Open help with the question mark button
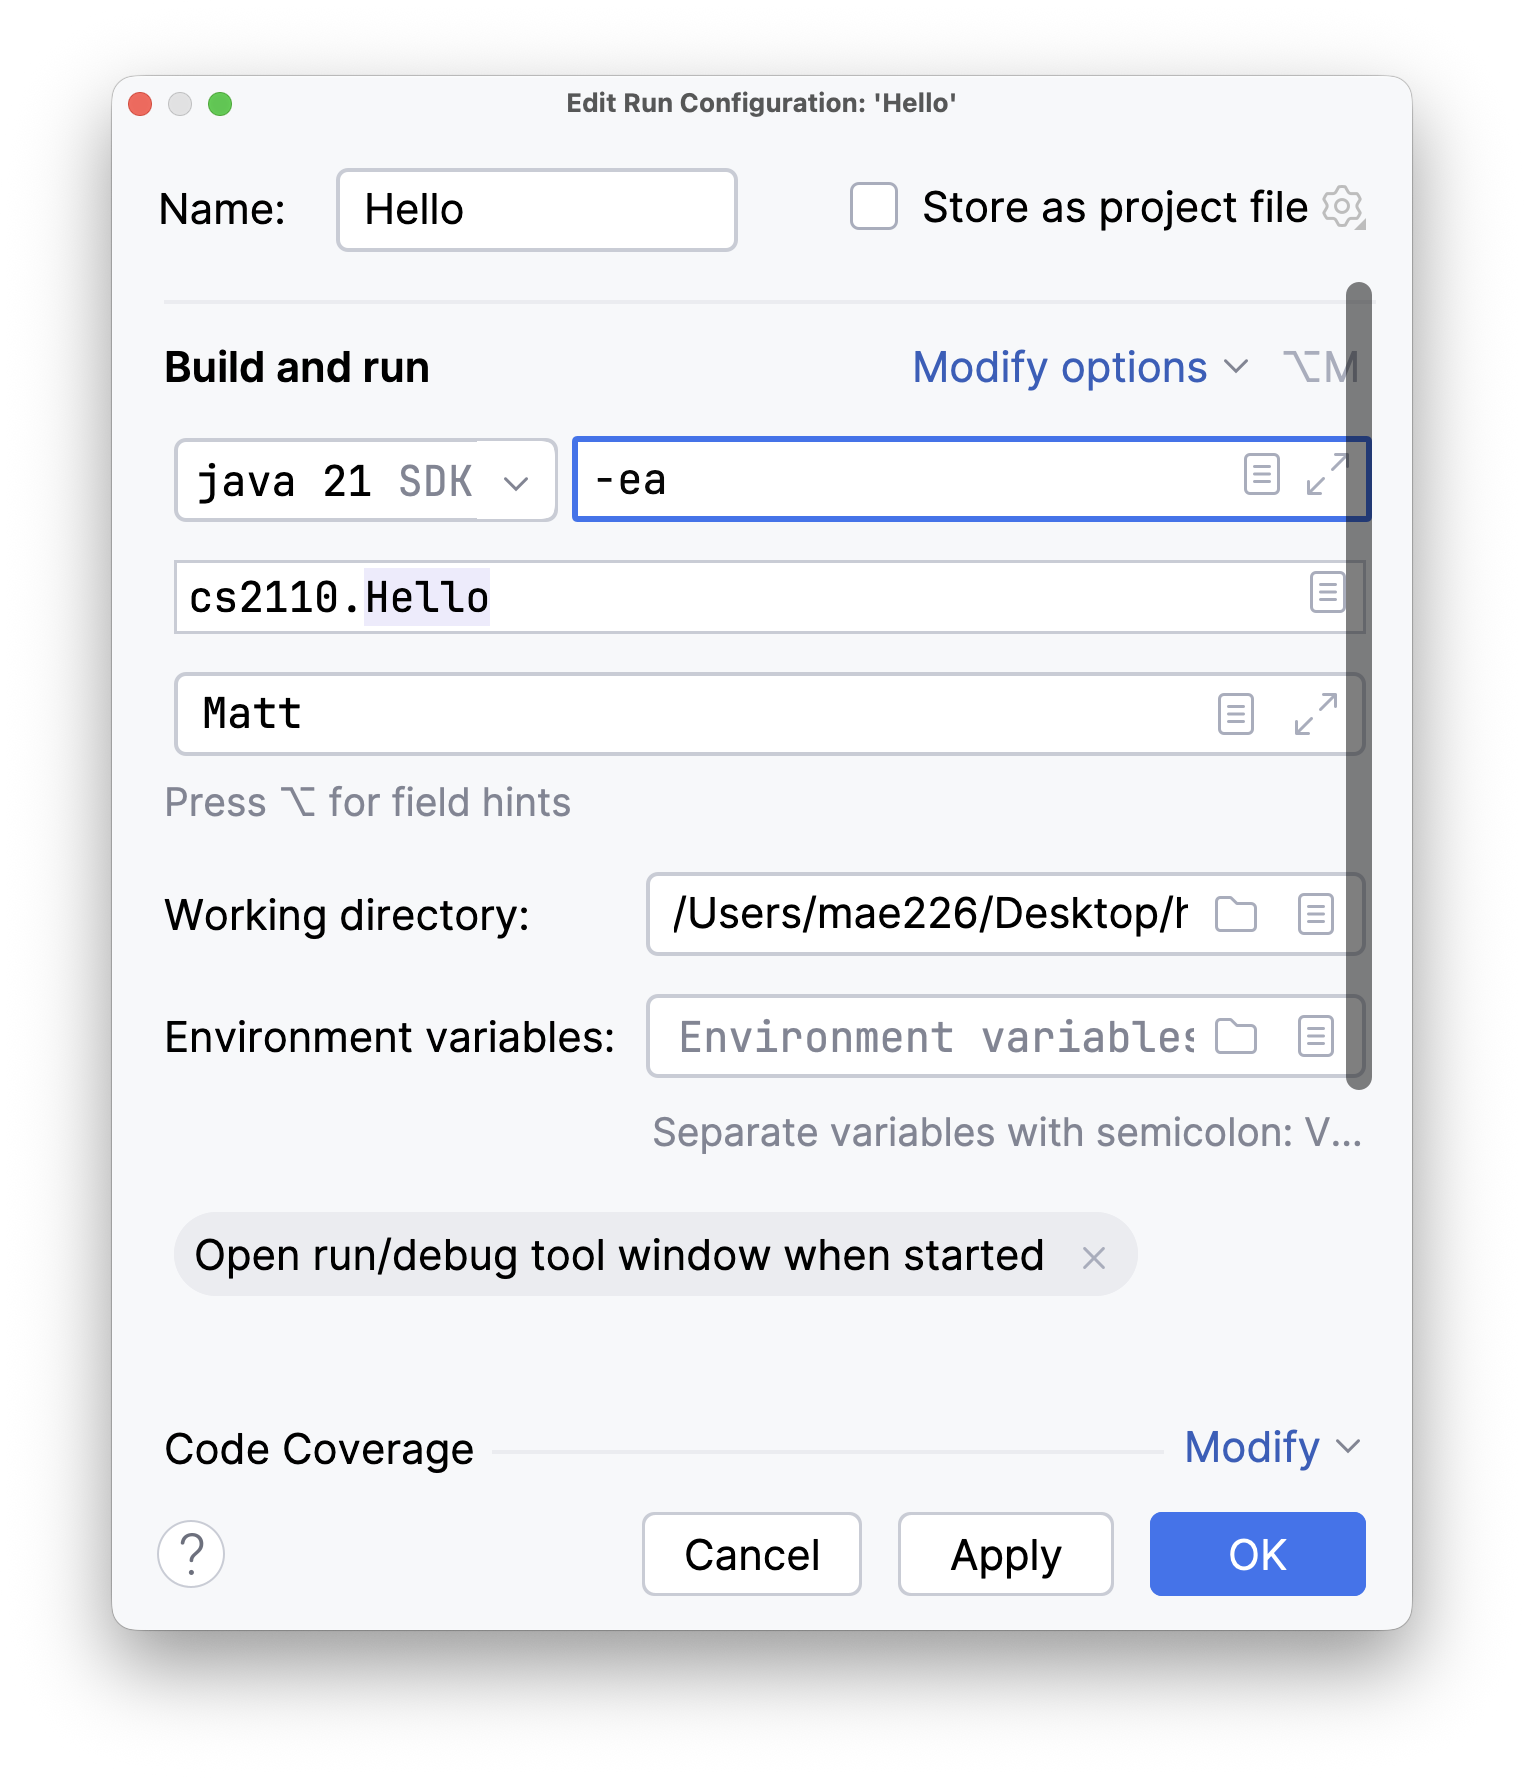Viewport: 1524px width, 1778px height. pyautogui.click(x=191, y=1554)
